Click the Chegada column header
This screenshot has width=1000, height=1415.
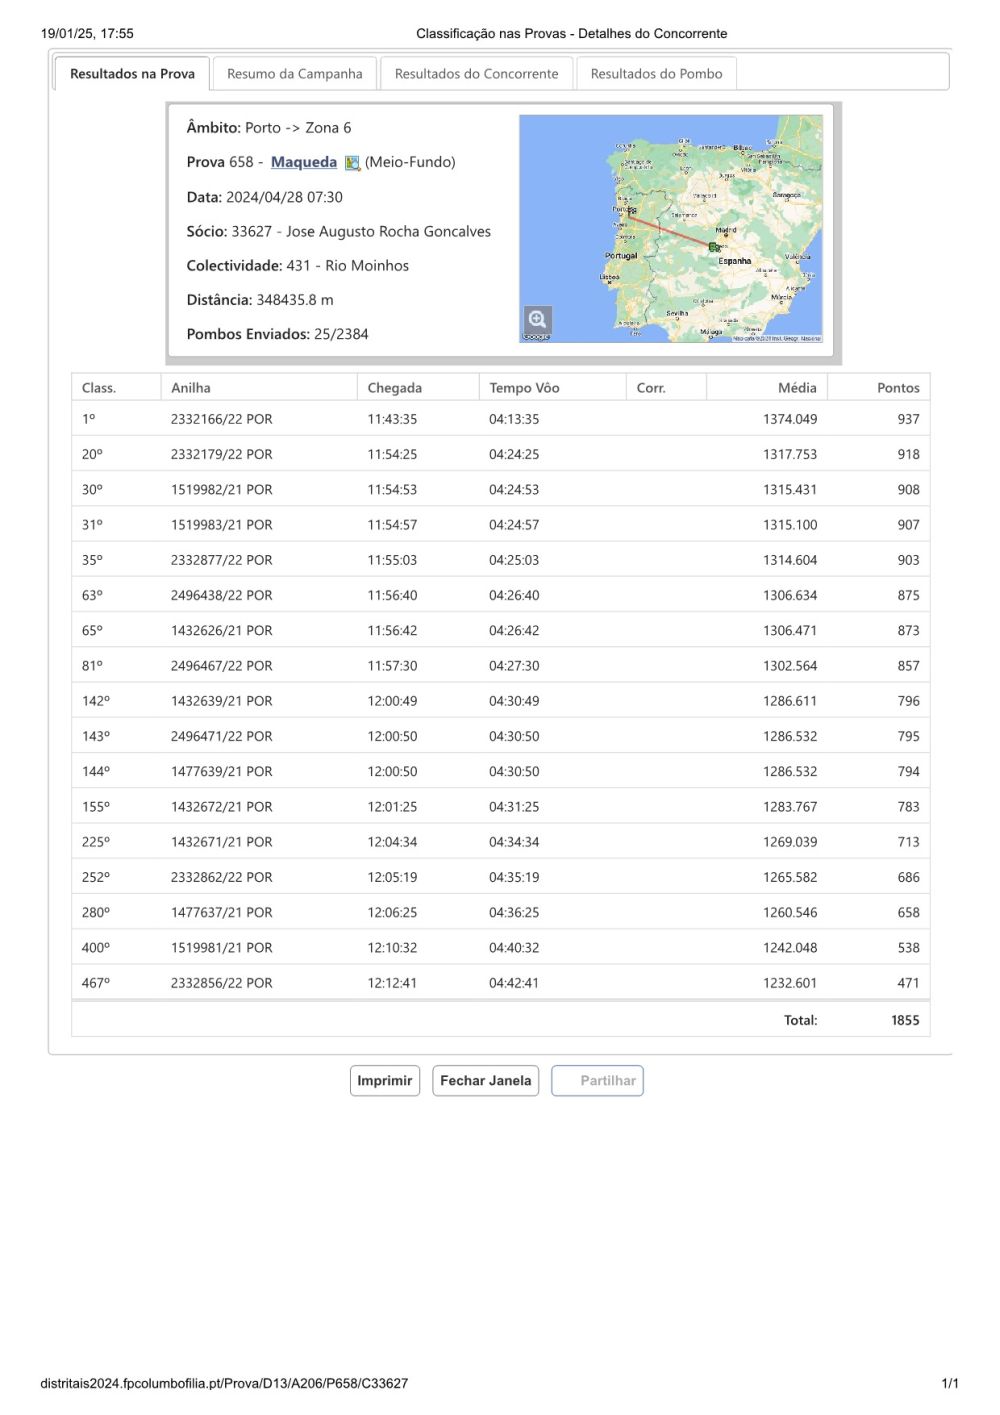tap(394, 388)
